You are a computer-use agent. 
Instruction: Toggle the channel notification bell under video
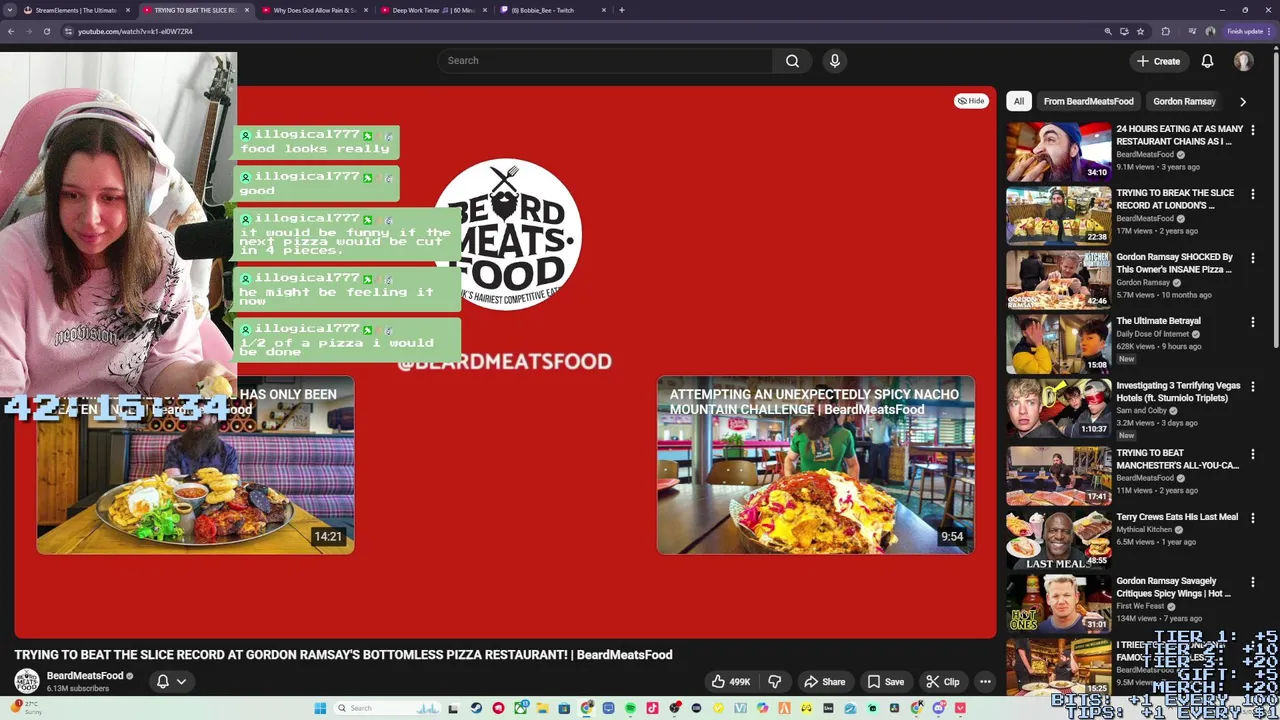point(171,682)
